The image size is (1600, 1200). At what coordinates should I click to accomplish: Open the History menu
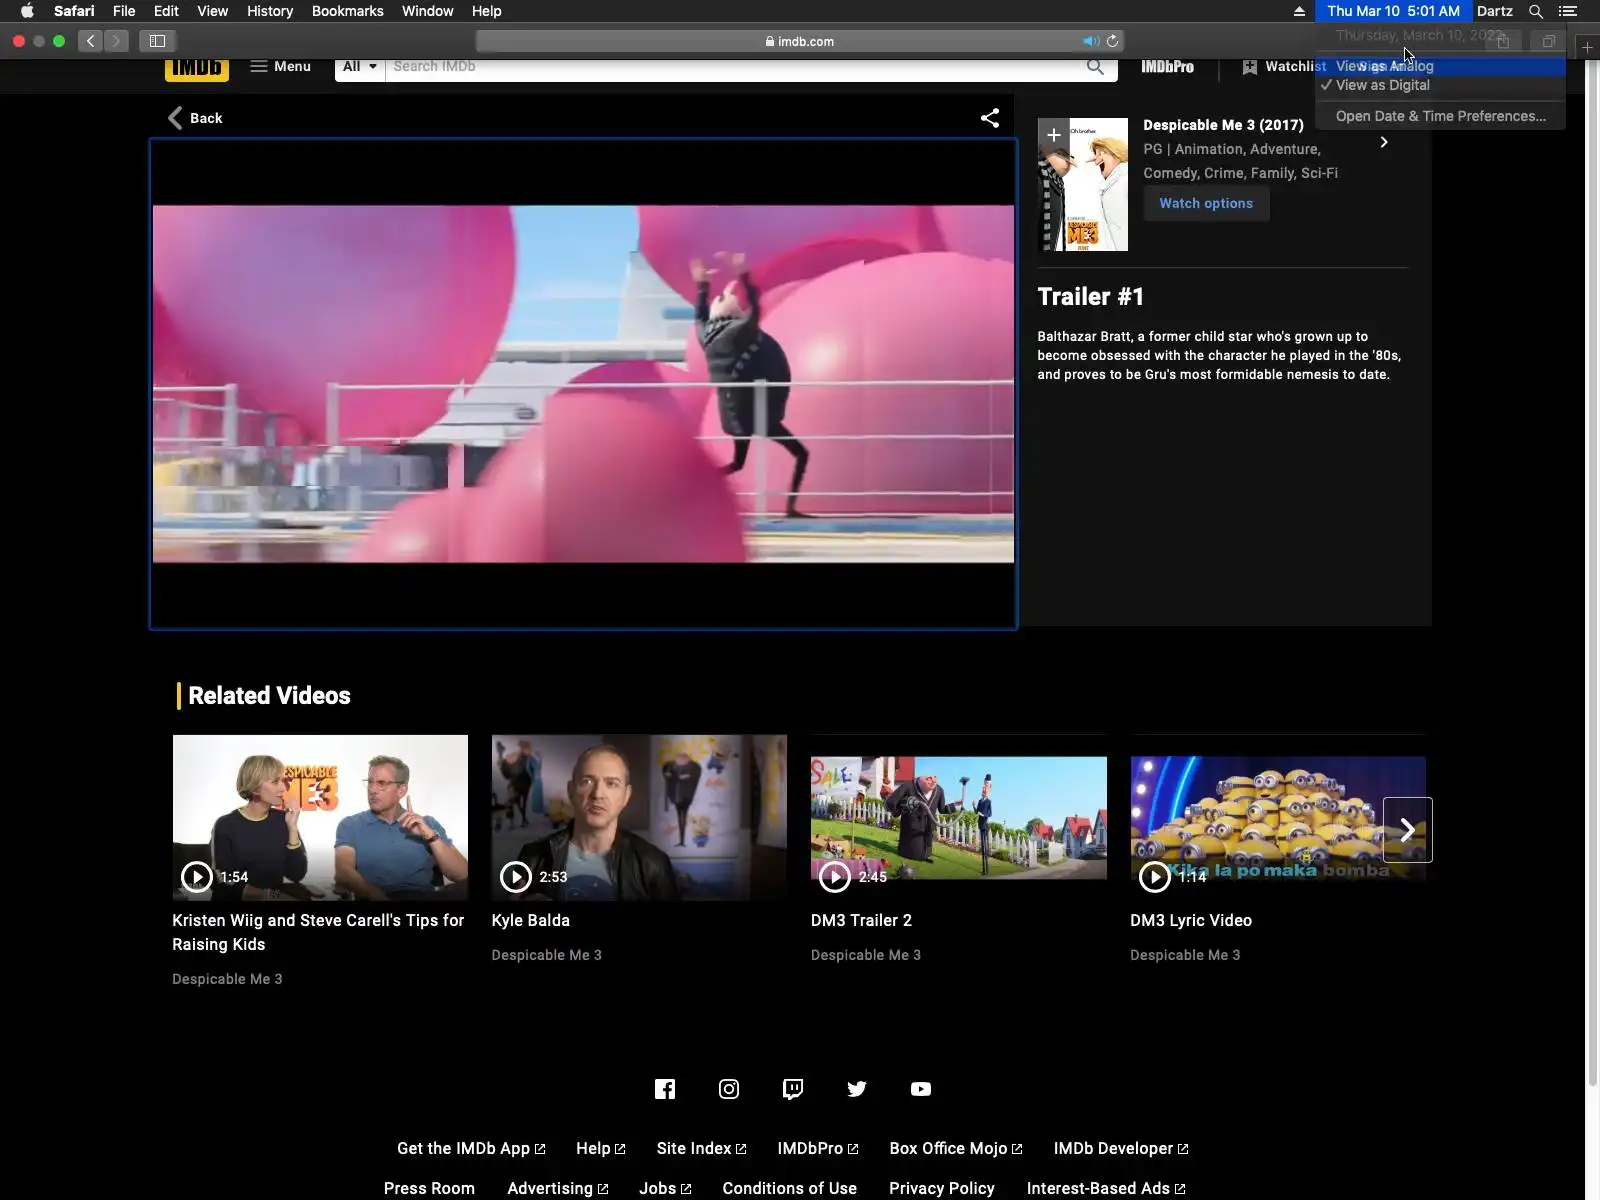[x=270, y=11]
